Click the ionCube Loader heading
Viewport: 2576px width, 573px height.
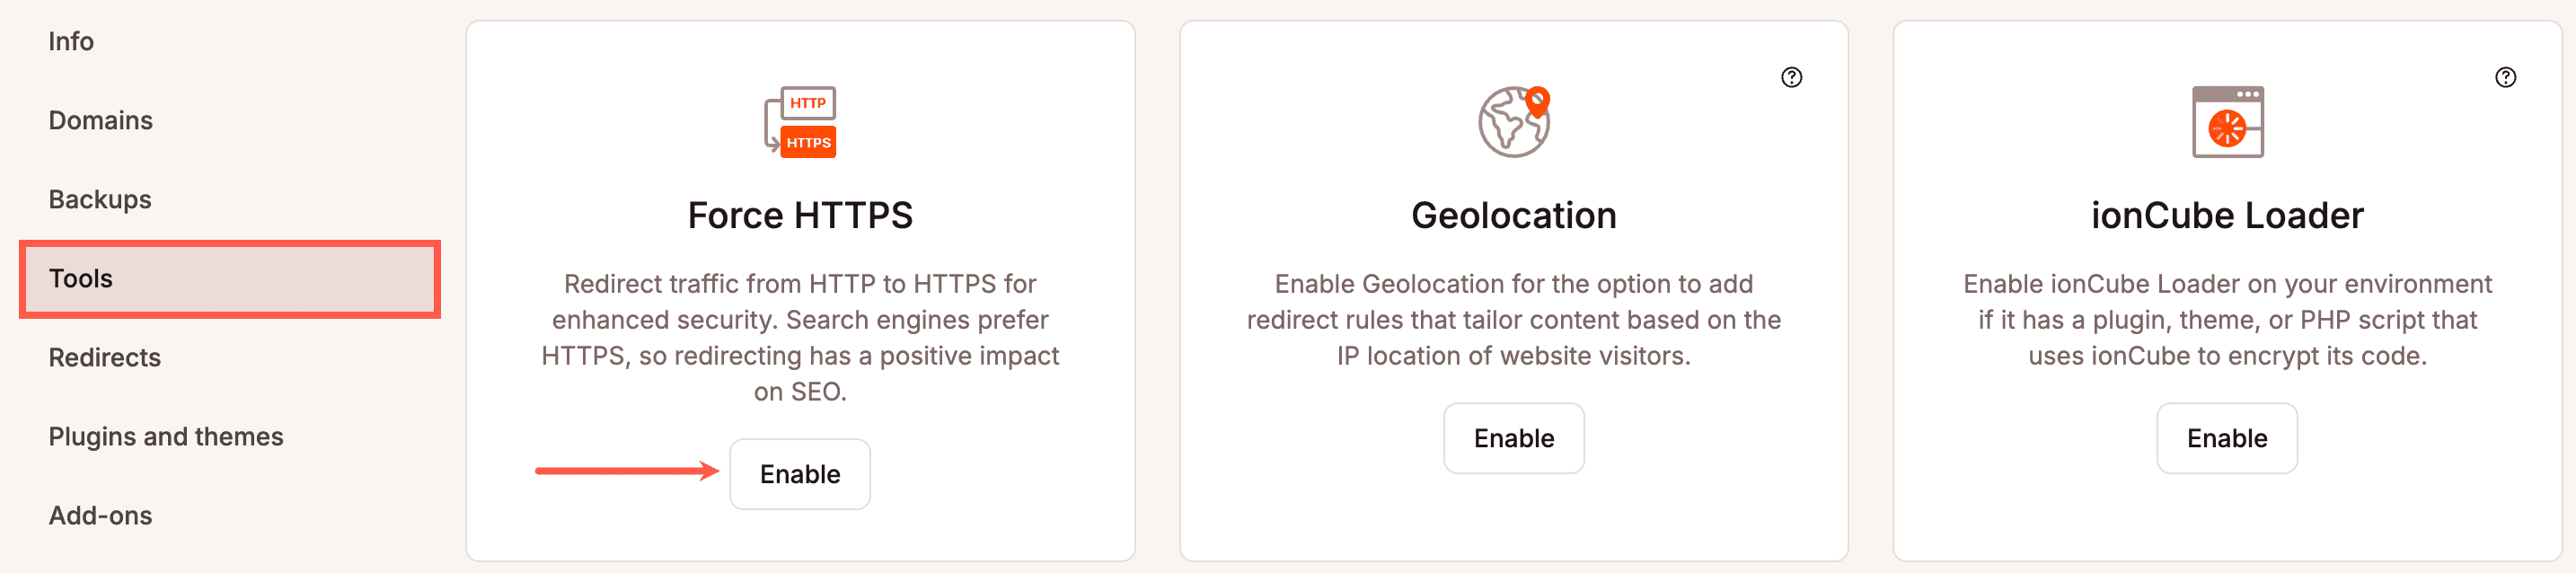(2227, 215)
